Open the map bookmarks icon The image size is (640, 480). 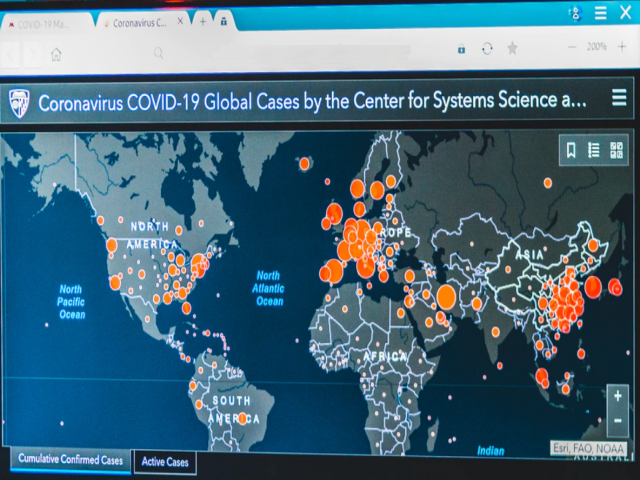point(571,151)
